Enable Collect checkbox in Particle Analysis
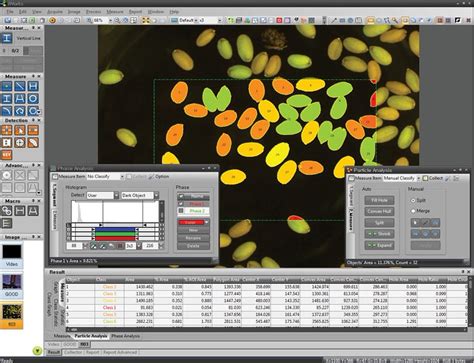 pos(425,178)
